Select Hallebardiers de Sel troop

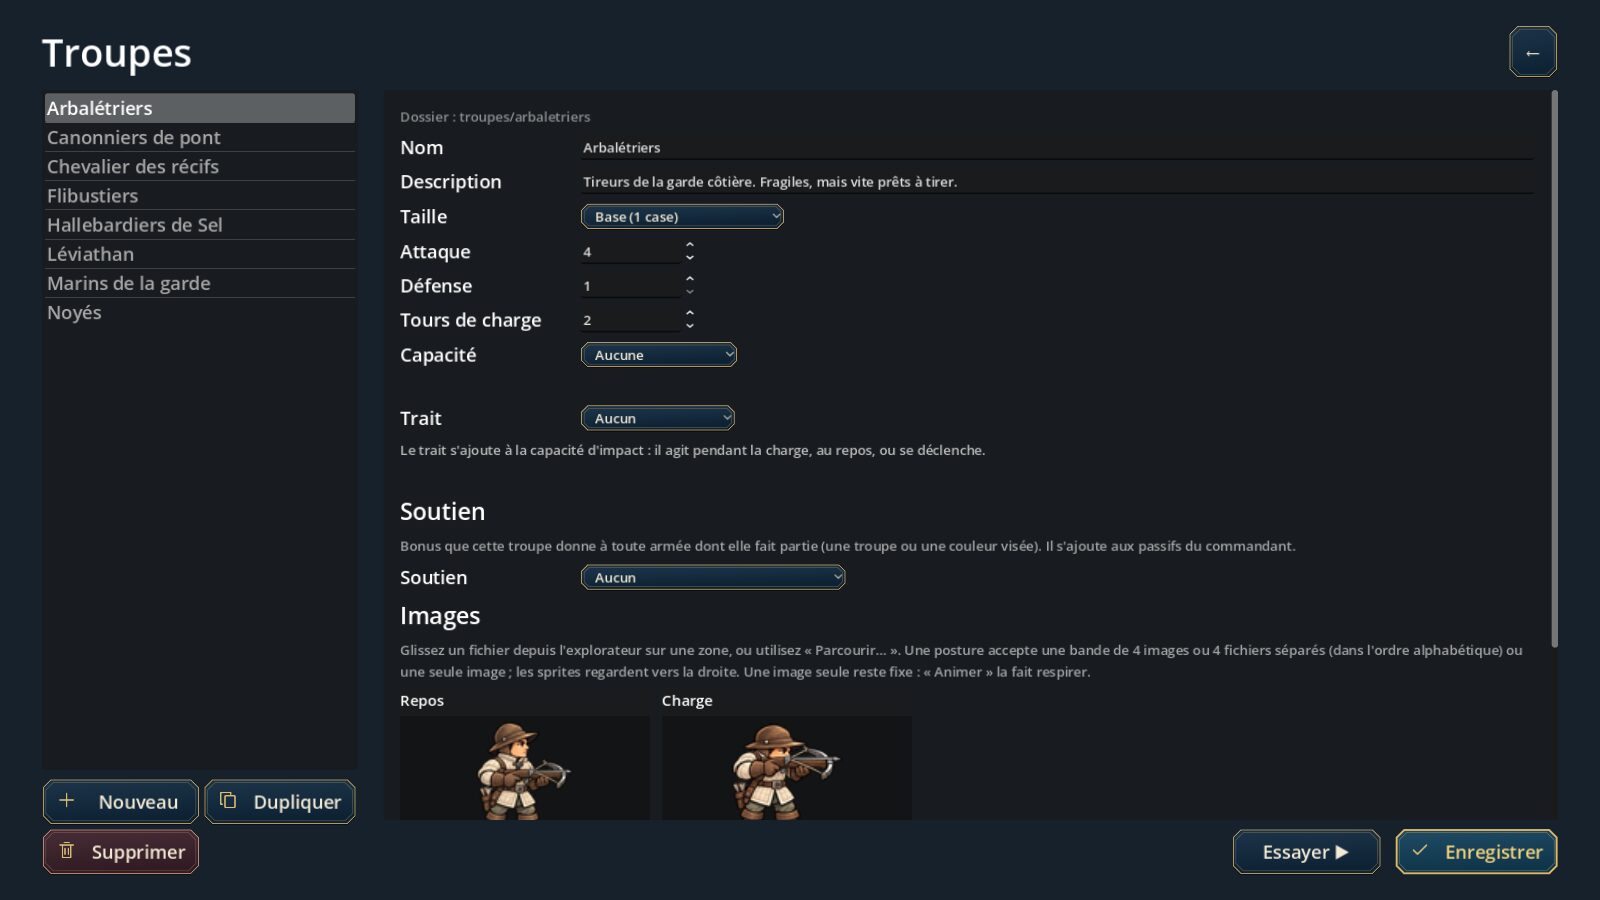pos(200,225)
